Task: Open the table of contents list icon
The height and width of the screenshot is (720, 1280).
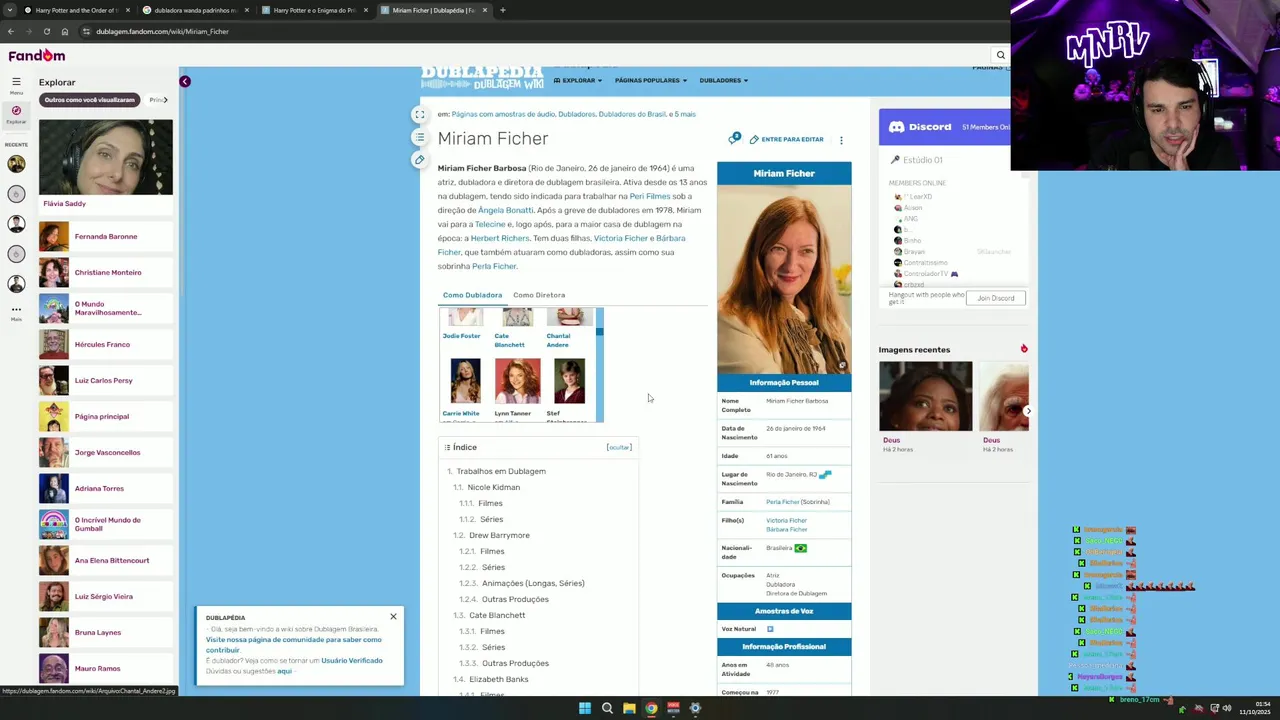Action: [x=419, y=137]
